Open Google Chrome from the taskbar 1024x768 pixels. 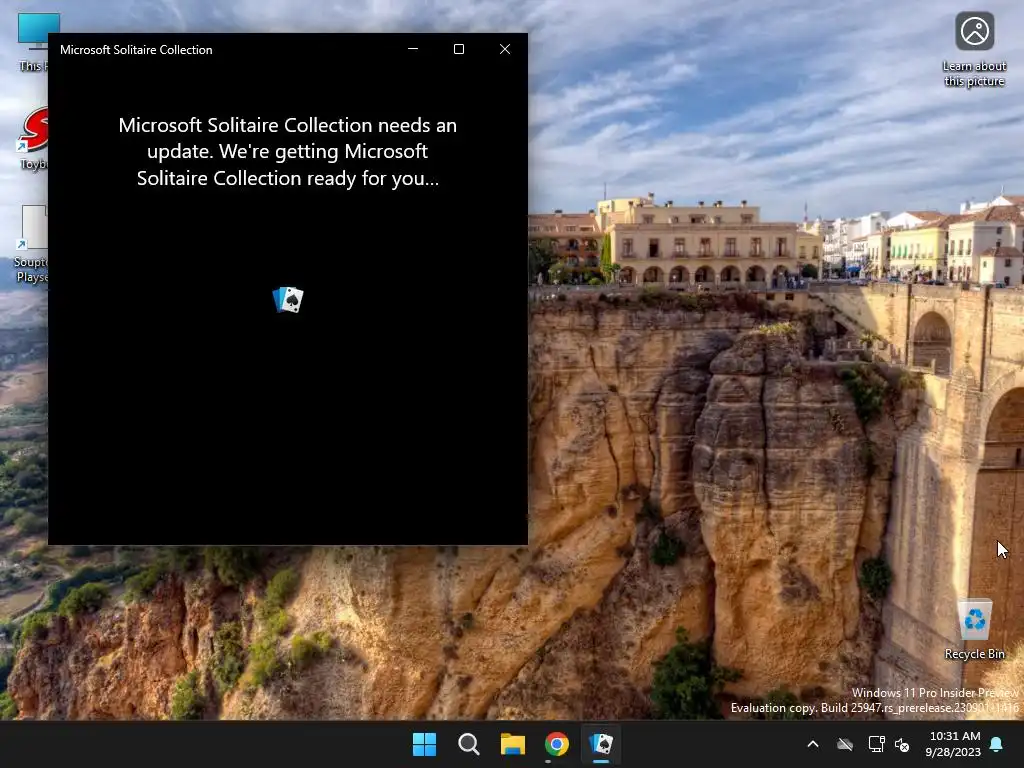(556, 744)
